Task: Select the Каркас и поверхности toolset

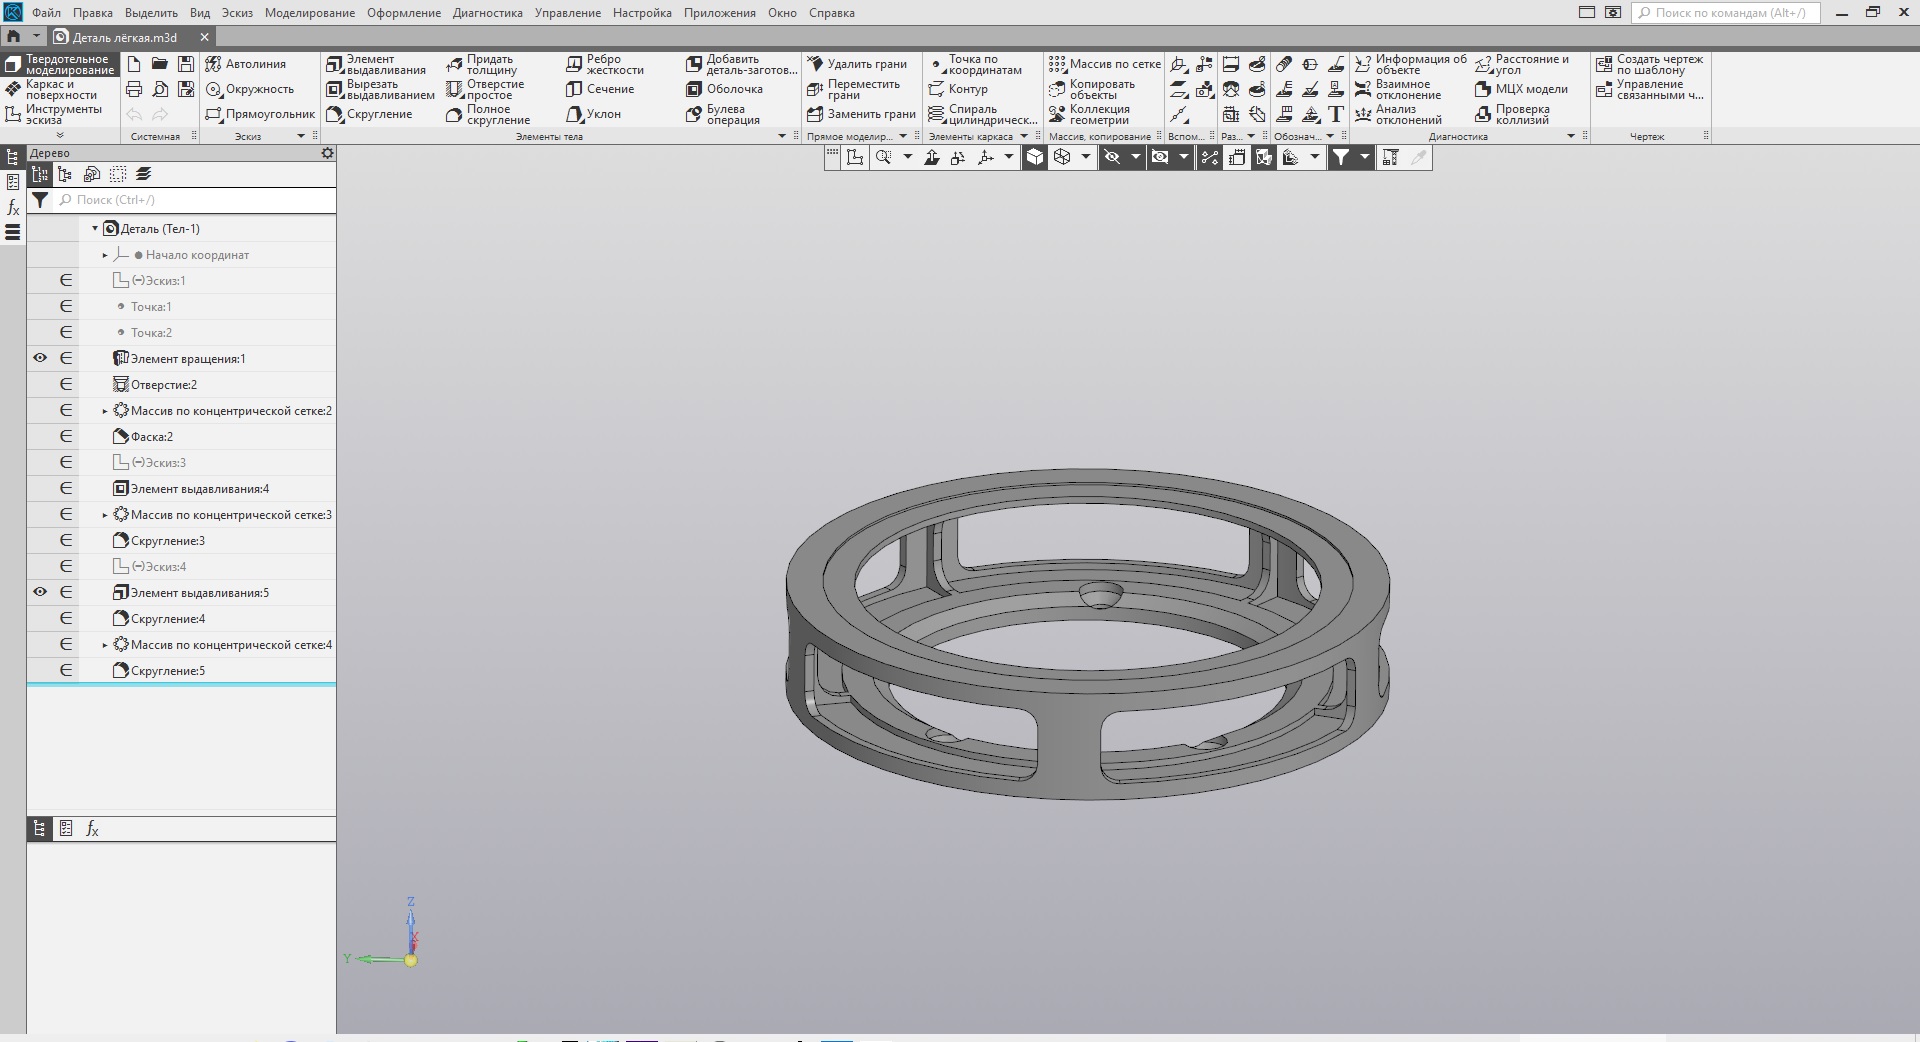Action: [60, 89]
